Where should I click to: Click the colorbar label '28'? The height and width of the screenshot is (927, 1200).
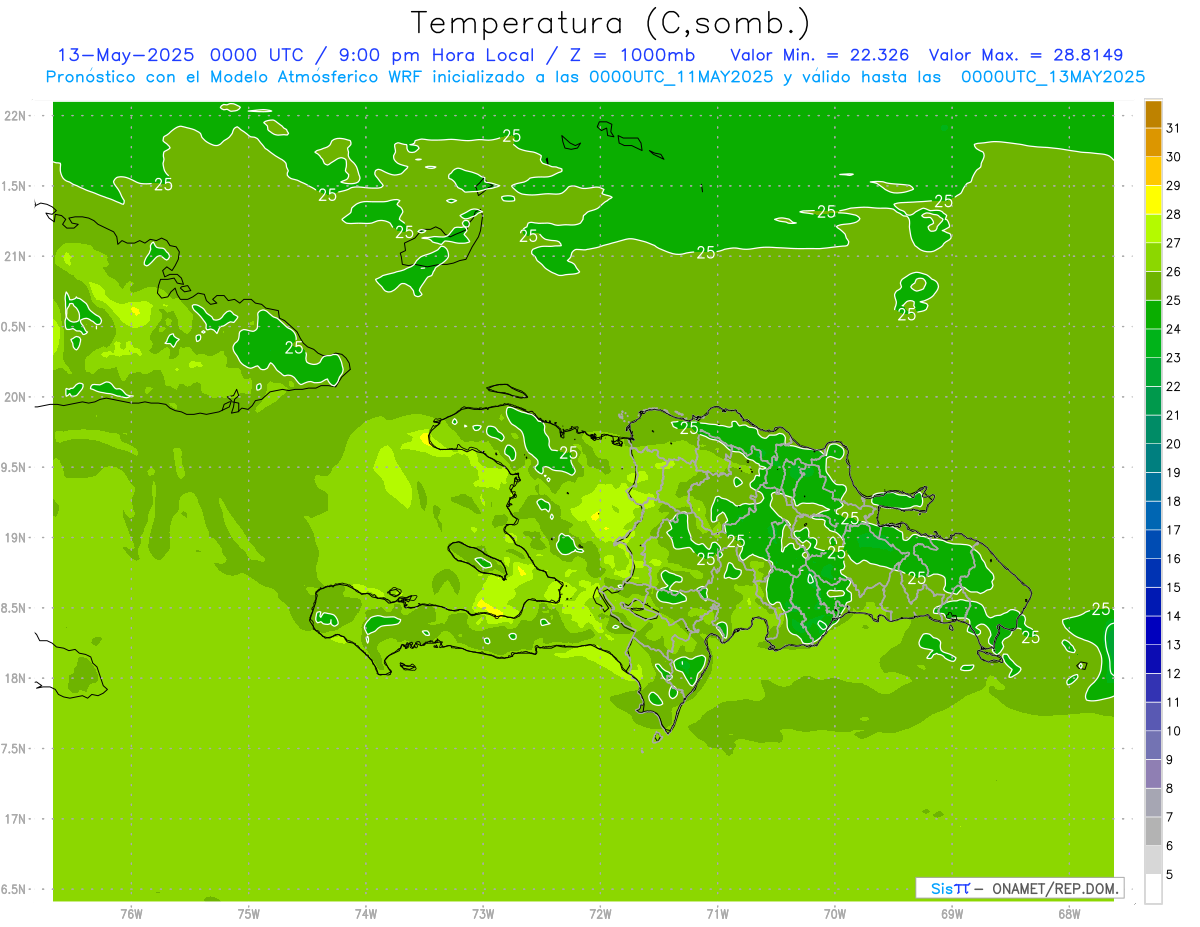click(x=1174, y=214)
